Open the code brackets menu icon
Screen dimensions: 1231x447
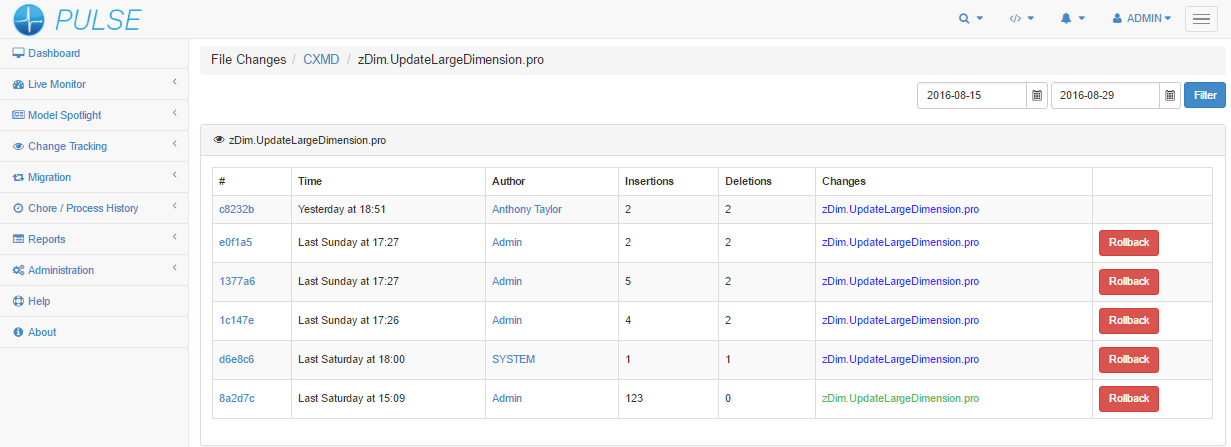(1021, 18)
